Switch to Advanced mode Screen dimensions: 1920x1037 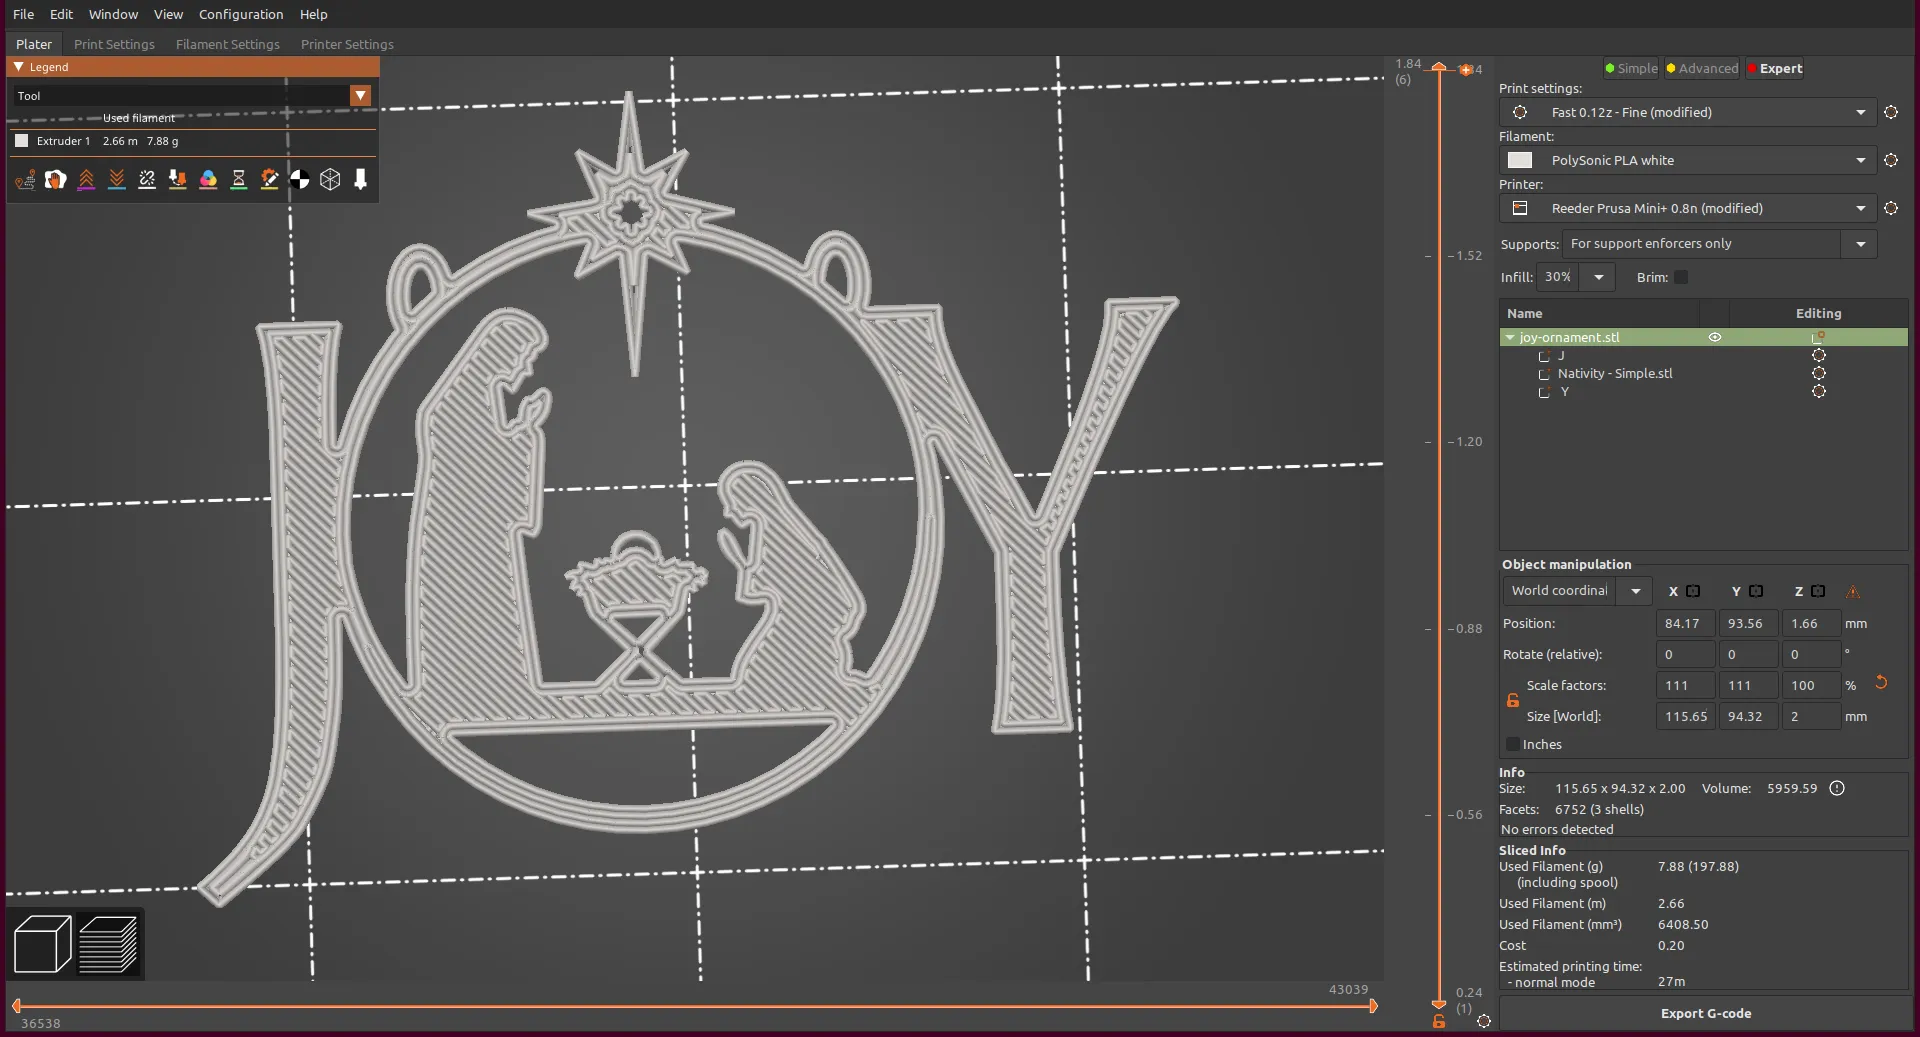(1702, 68)
